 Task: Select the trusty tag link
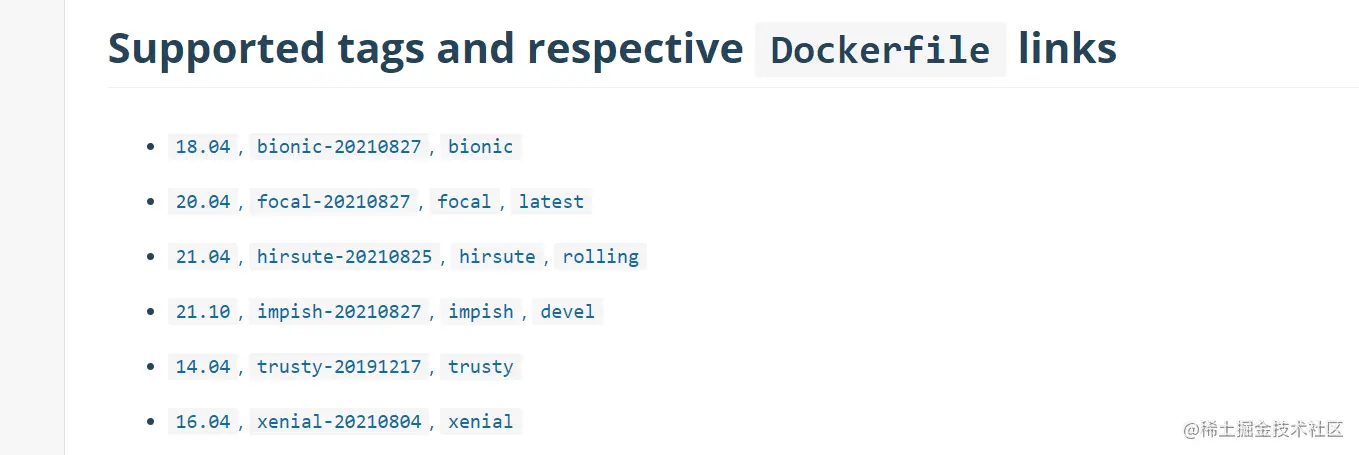480,367
